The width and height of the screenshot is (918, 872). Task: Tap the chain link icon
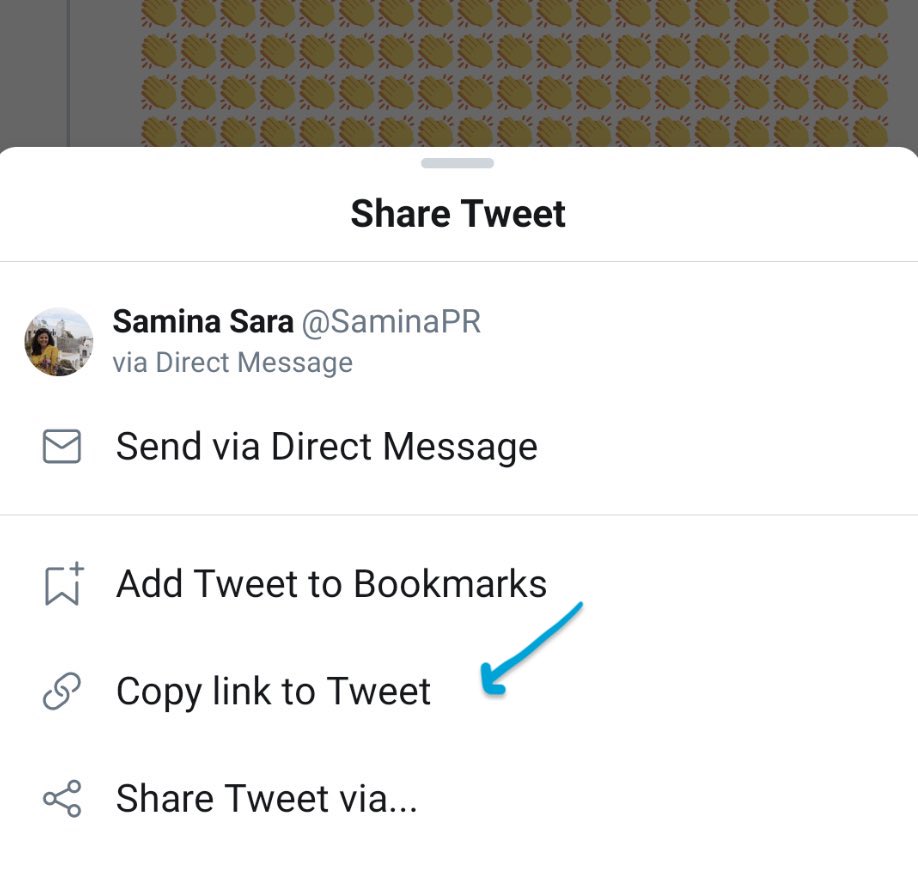pos(62,691)
